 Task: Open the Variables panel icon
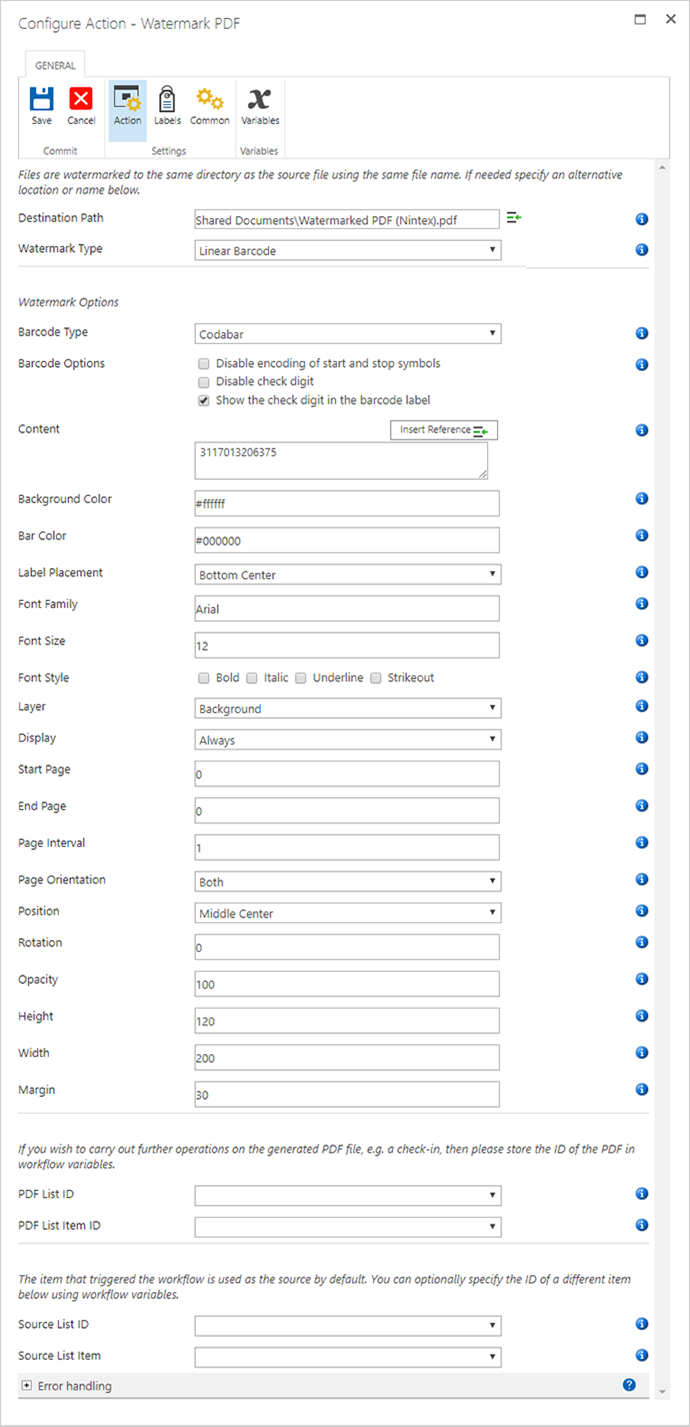point(259,103)
